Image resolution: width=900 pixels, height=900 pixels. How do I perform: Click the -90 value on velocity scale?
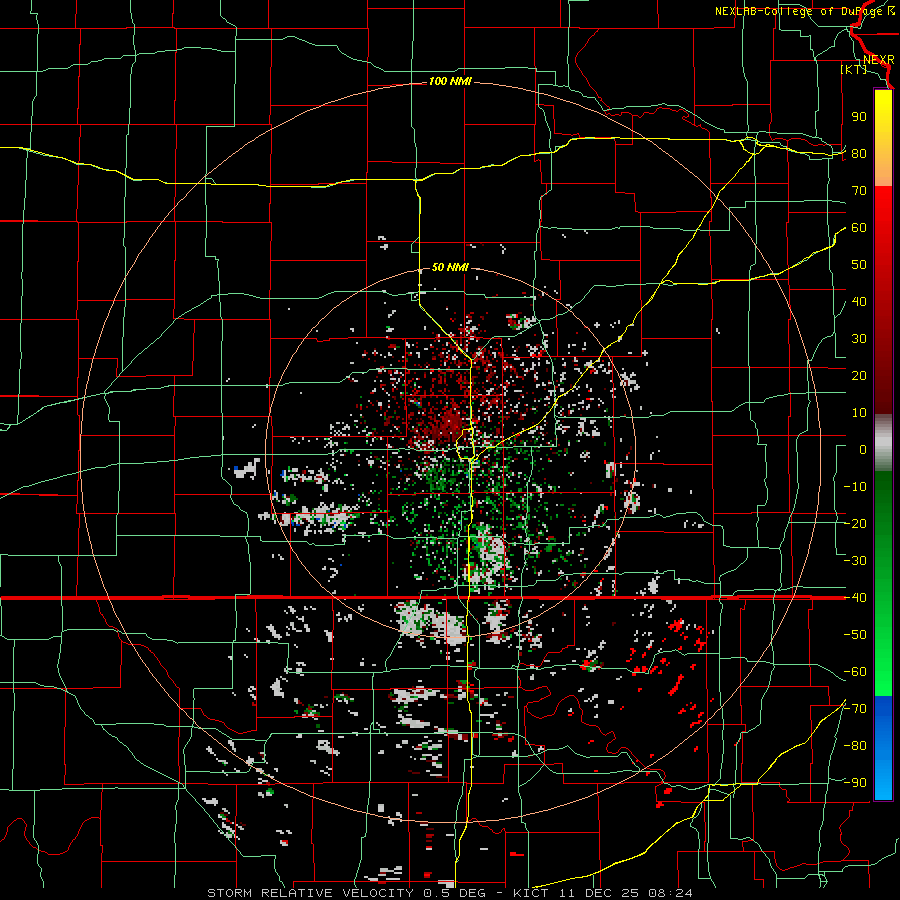(x=855, y=783)
